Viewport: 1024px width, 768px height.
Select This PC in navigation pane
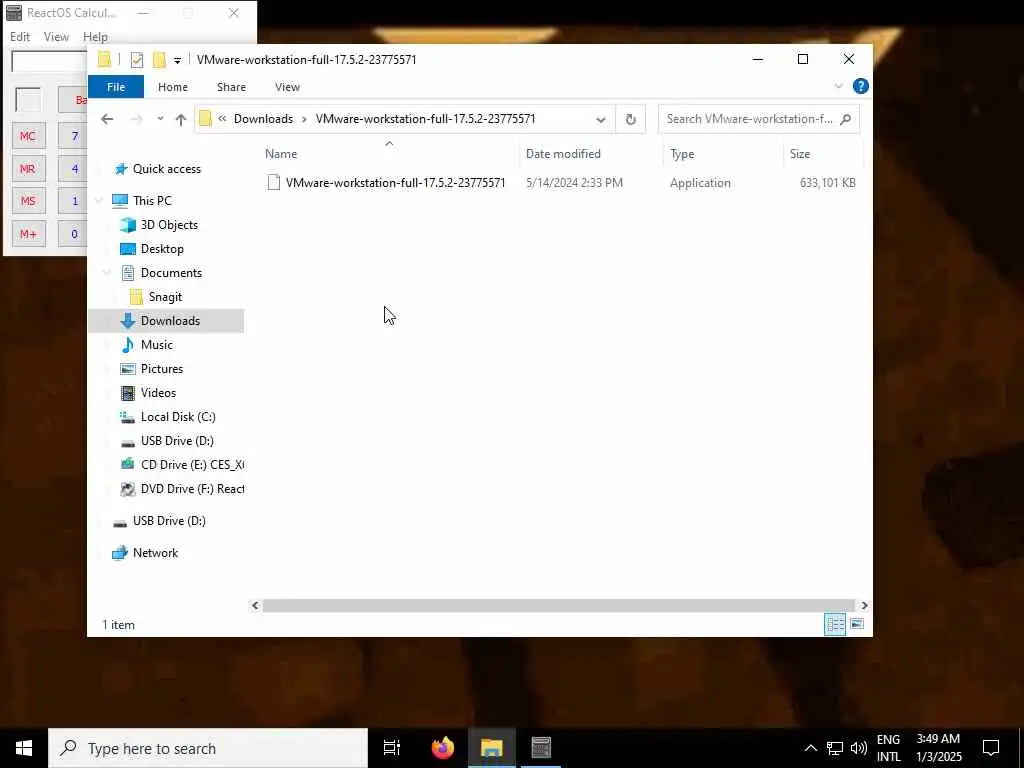152,201
